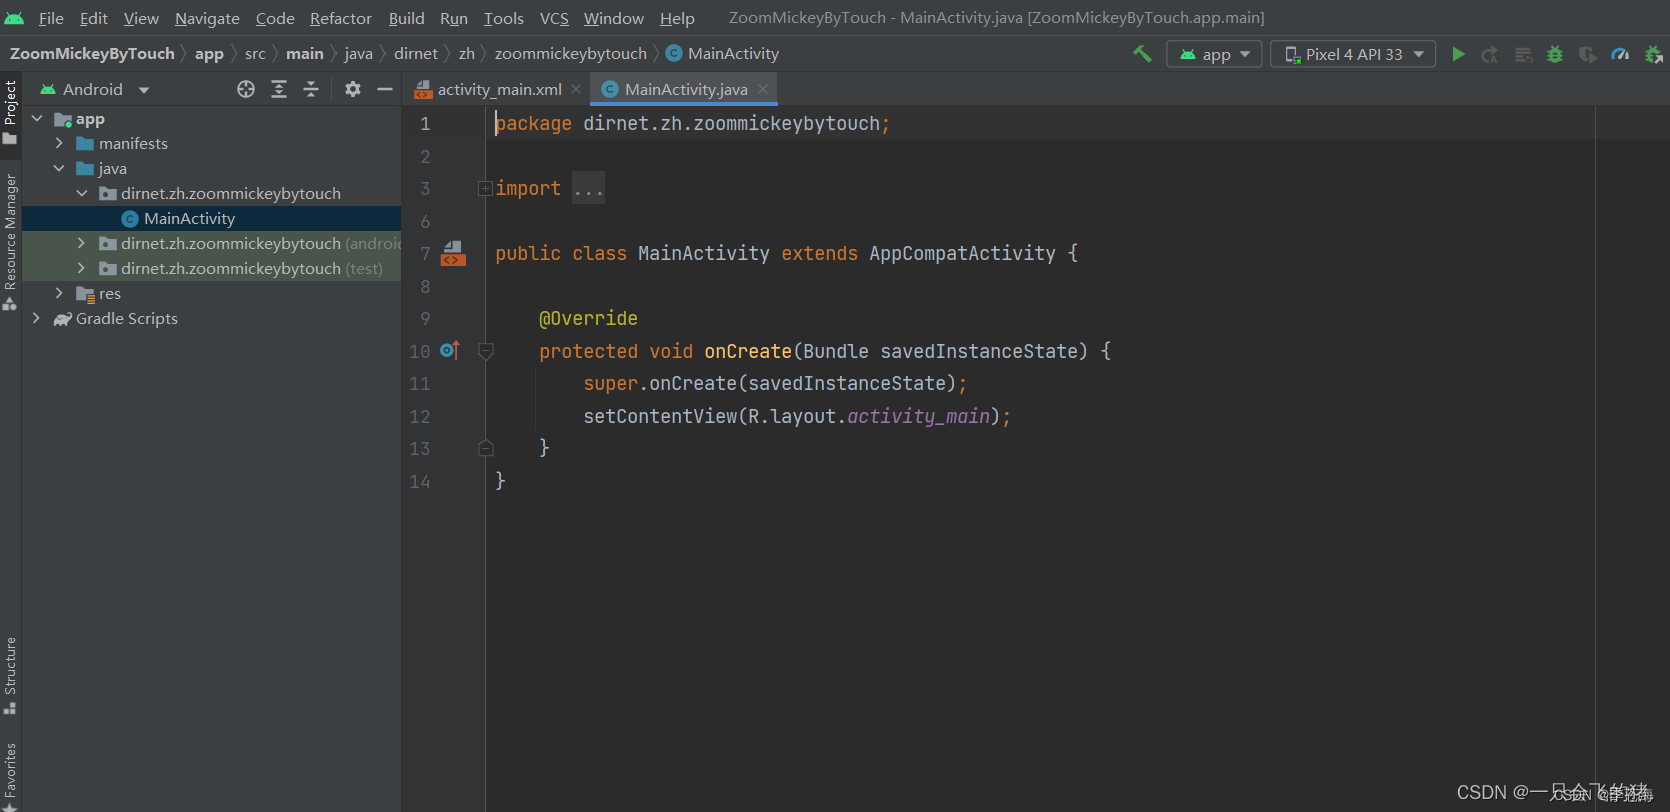Expand the folded import block
The height and width of the screenshot is (812, 1670).
point(485,188)
